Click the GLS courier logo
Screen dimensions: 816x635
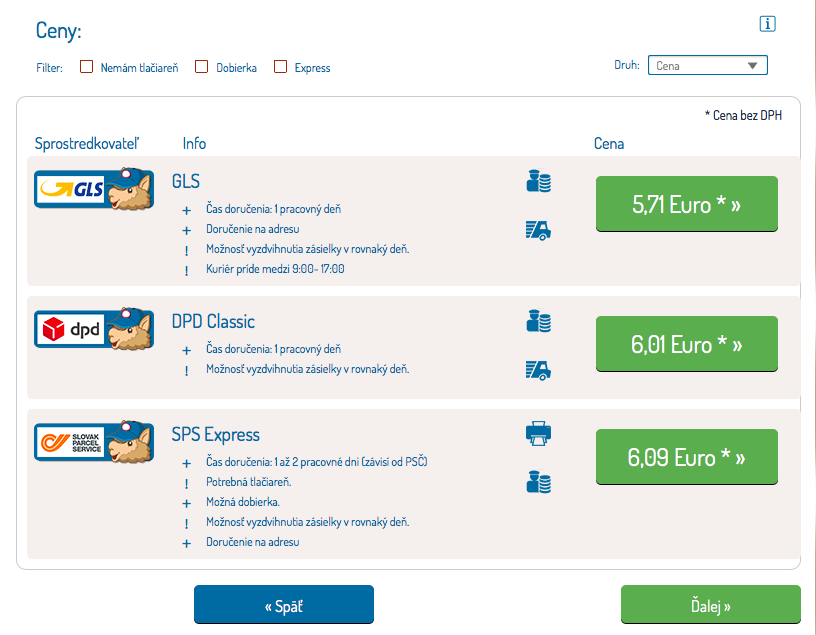coord(94,190)
